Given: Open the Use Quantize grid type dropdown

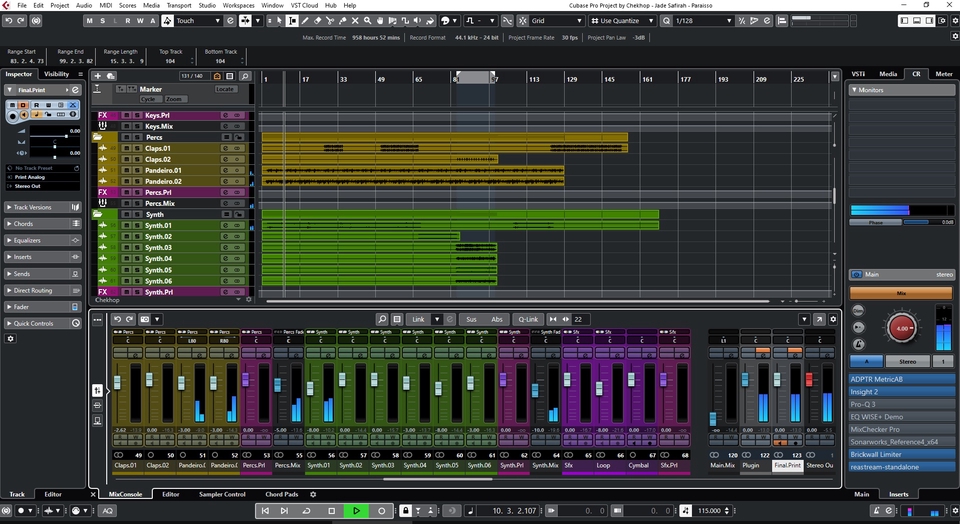Looking at the screenshot, I should (x=622, y=20).
